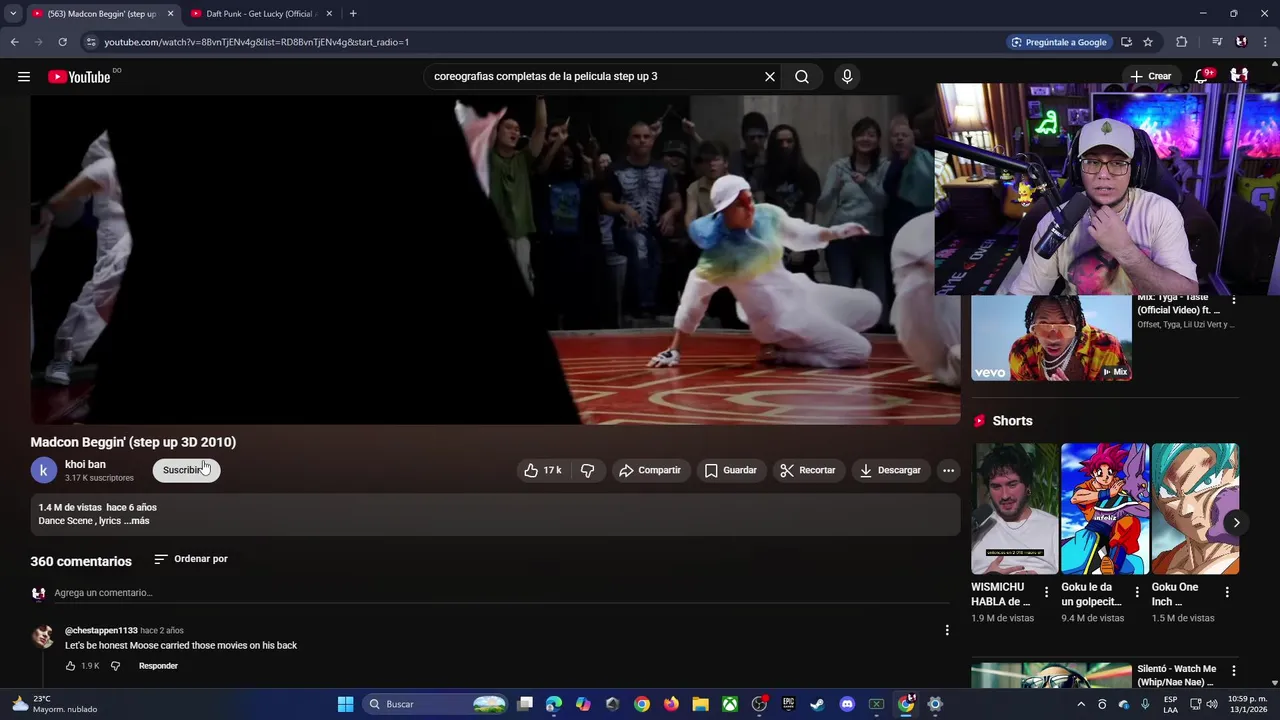Open the khoi ban channel name link
Screen dimensions: 1280x720
[85, 464]
